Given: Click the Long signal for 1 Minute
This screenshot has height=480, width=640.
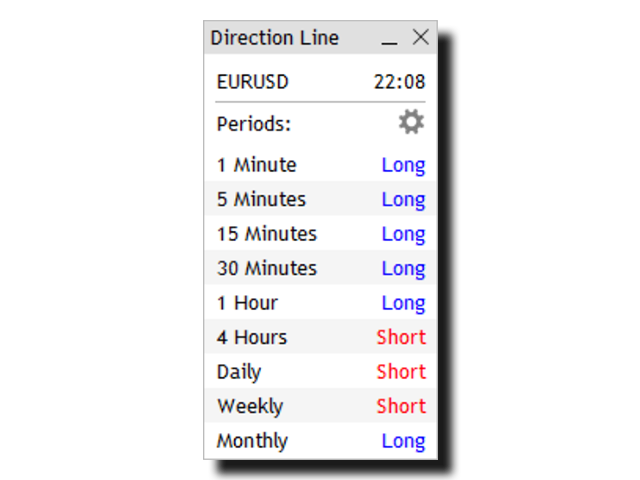Looking at the screenshot, I should pos(403,166).
